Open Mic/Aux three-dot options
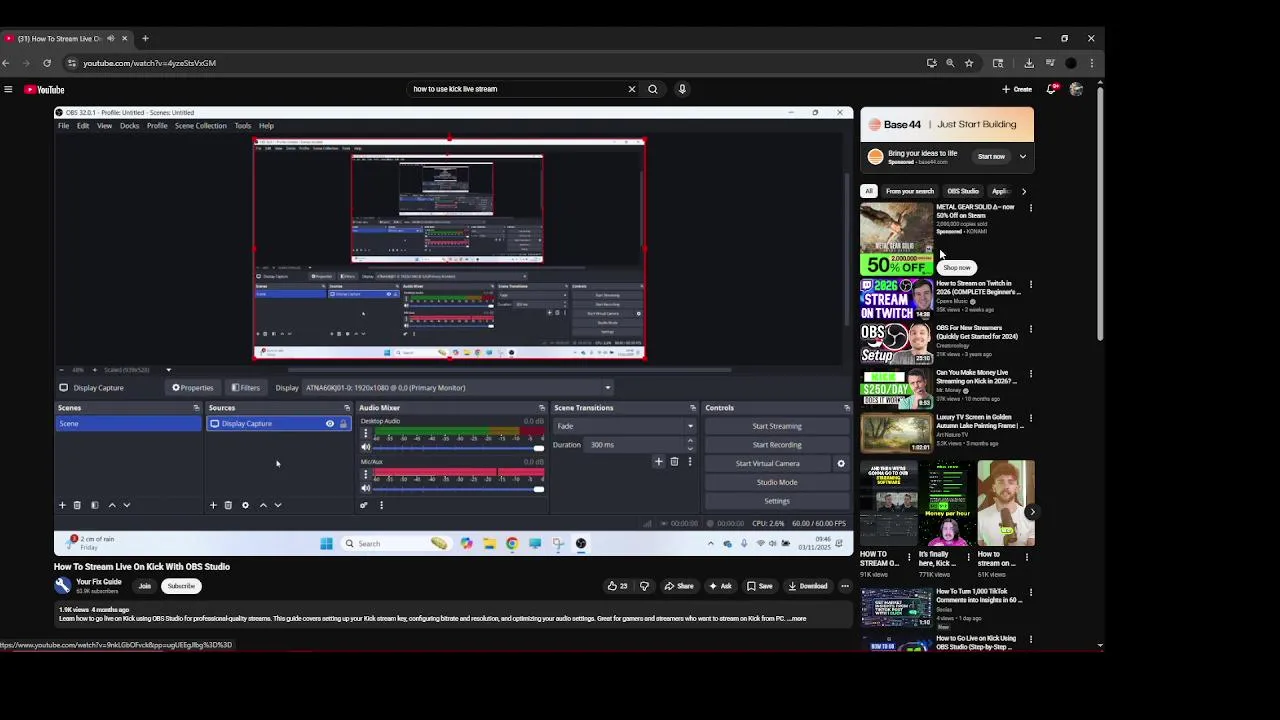Image resolution: width=1280 pixels, height=720 pixels. click(x=365, y=474)
